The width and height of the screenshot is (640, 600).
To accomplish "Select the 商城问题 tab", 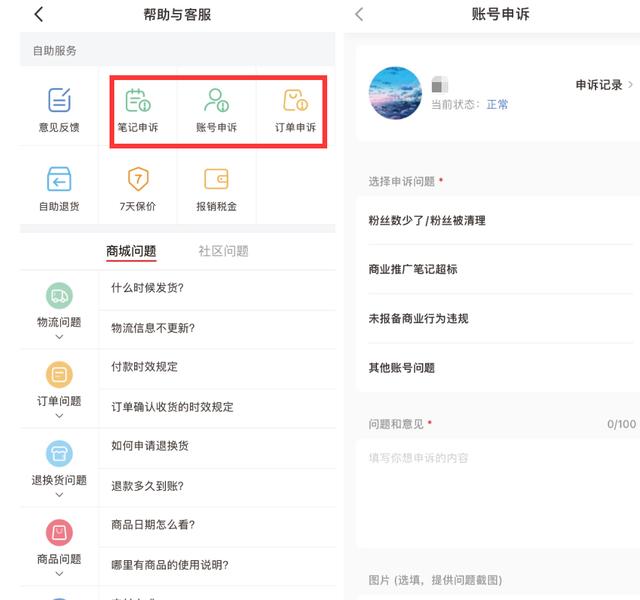I will tap(131, 251).
